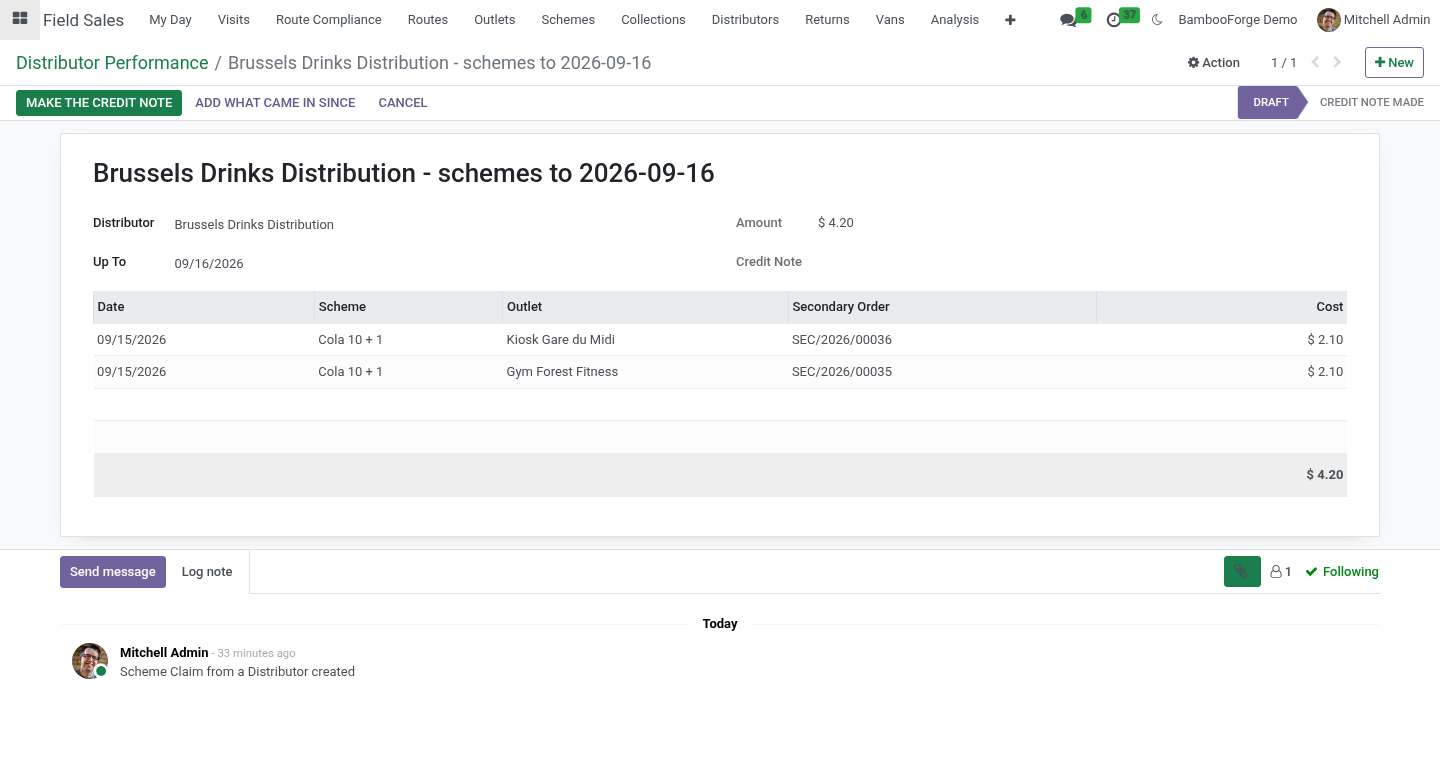Open the conversations chat icon
The image size is (1440, 760).
(1068, 20)
